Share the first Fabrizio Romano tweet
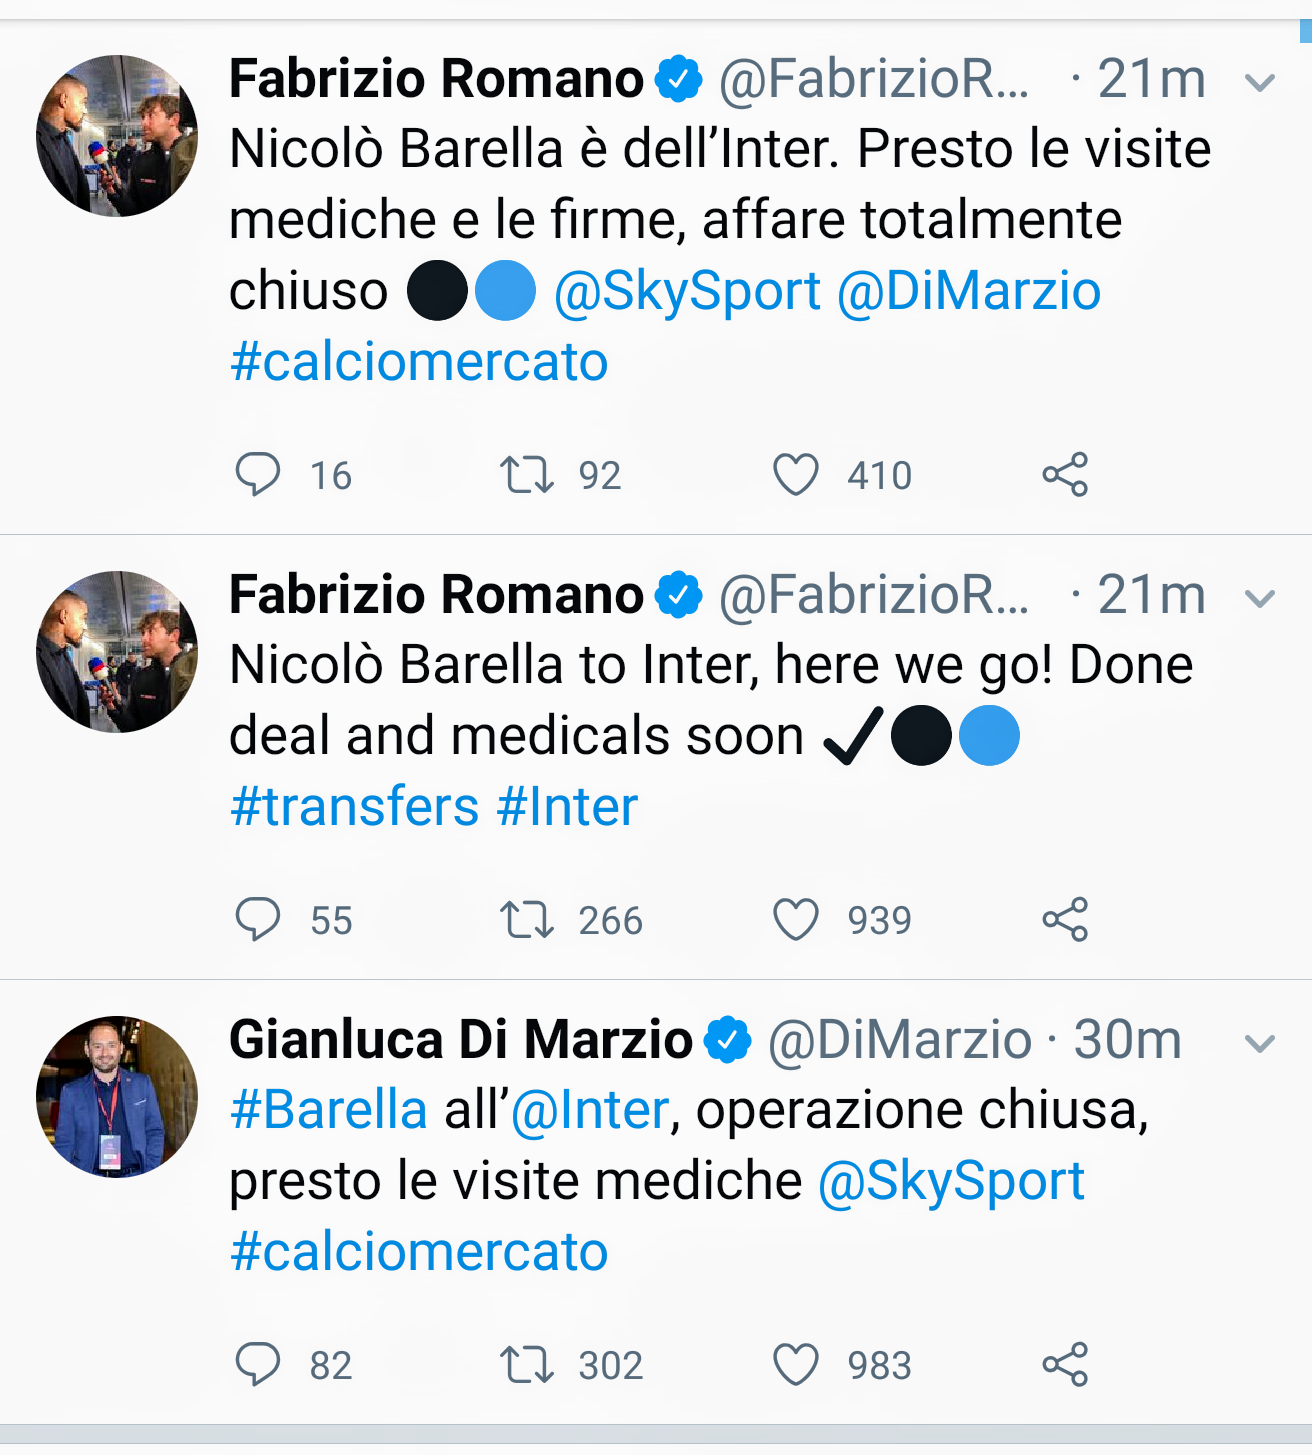The width and height of the screenshot is (1312, 1455). pyautogui.click(x=1065, y=475)
